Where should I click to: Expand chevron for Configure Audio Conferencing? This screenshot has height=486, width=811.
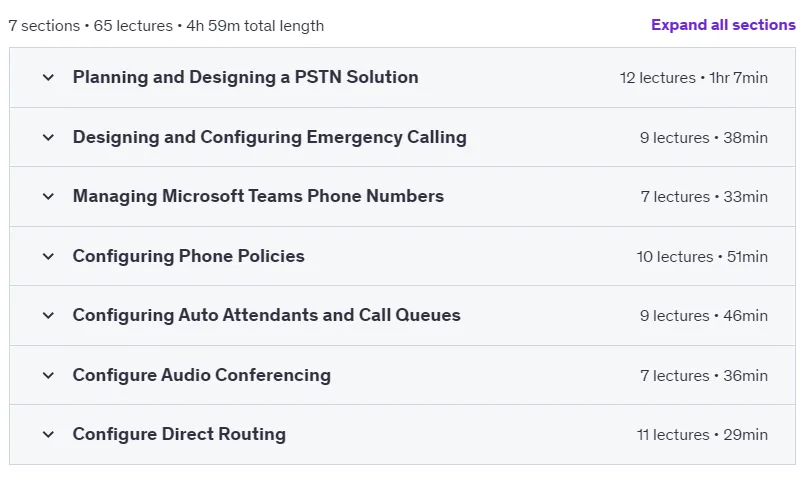click(48, 375)
